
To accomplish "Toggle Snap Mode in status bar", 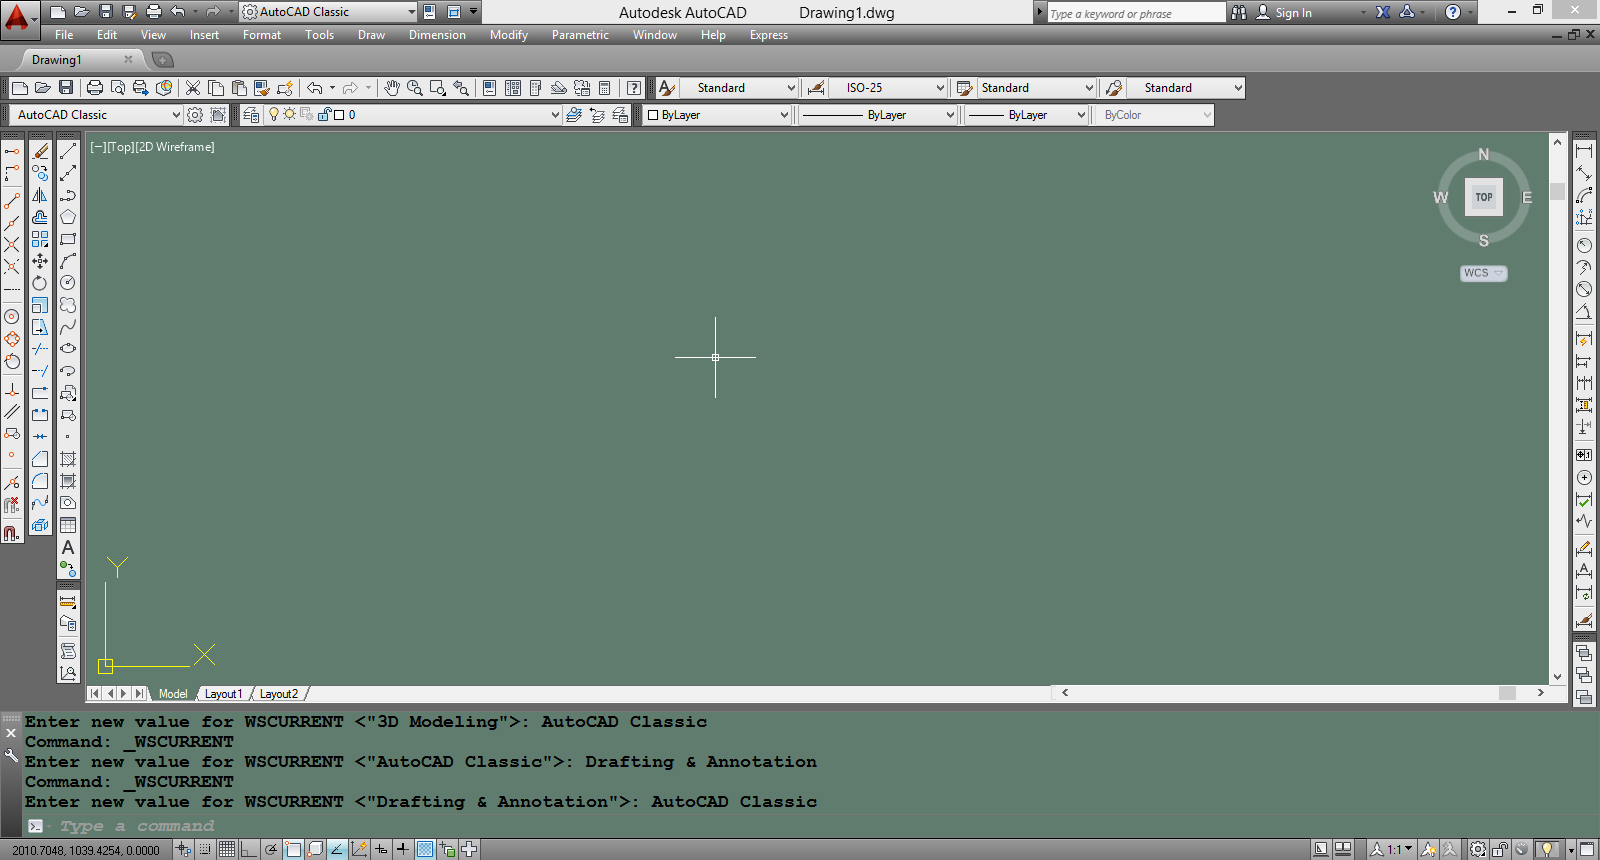I will coord(205,849).
